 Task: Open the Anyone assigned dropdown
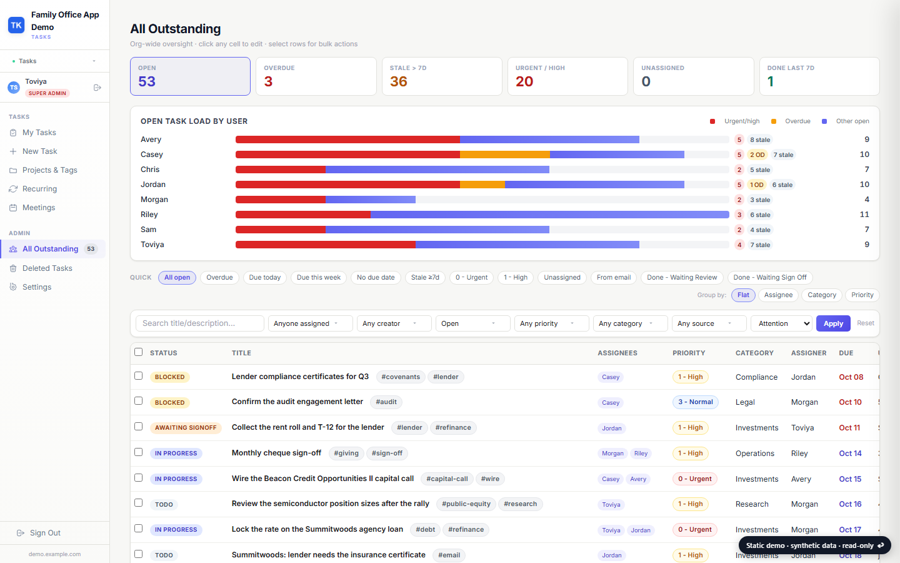[310, 324]
